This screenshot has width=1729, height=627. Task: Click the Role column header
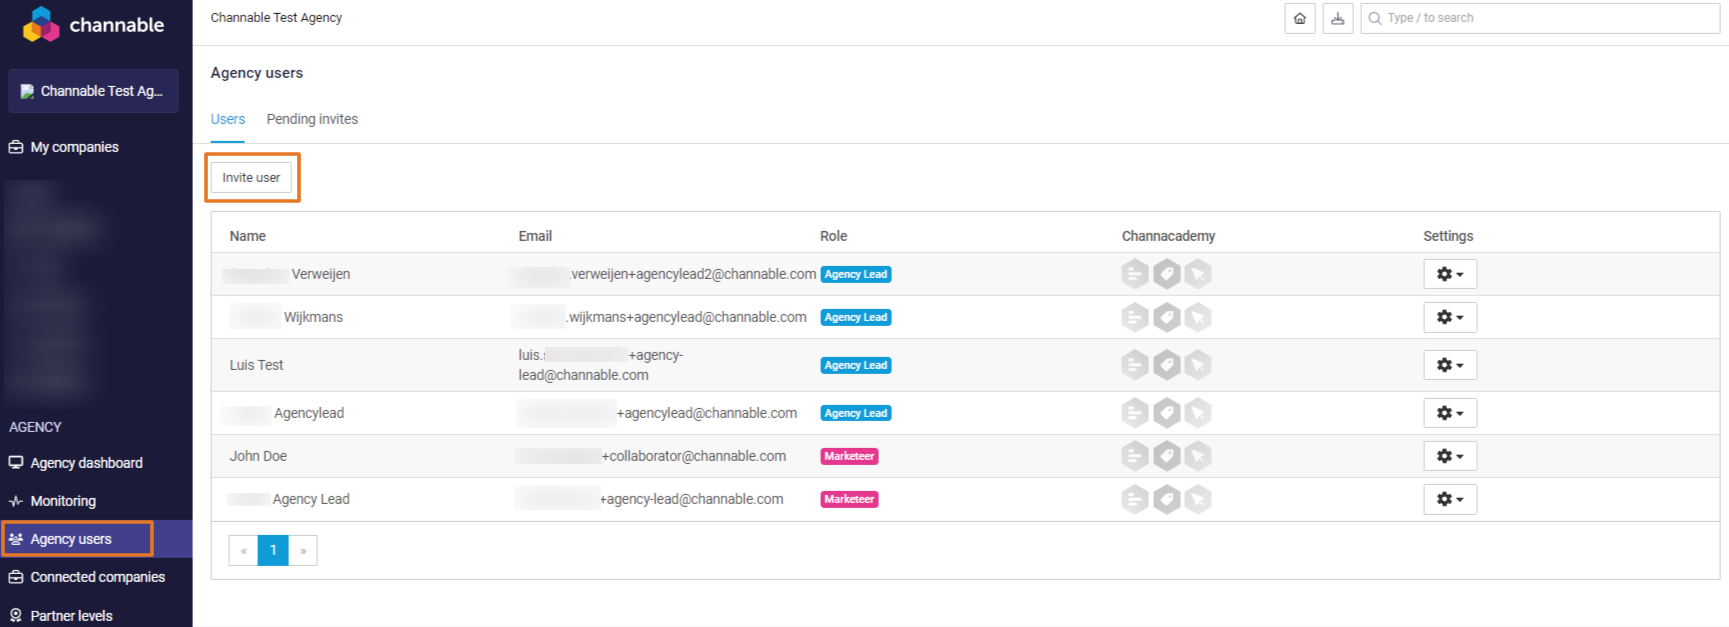pos(833,236)
